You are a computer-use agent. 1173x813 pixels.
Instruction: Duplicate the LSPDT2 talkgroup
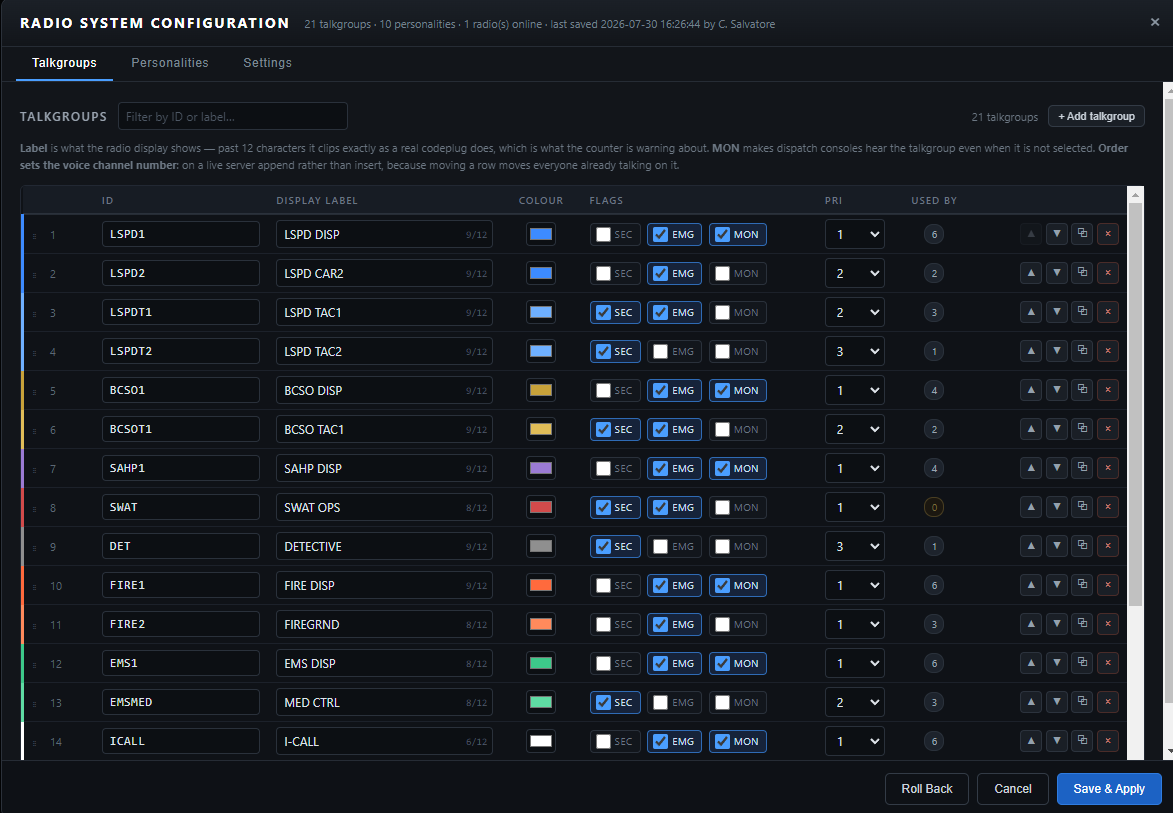(1082, 351)
